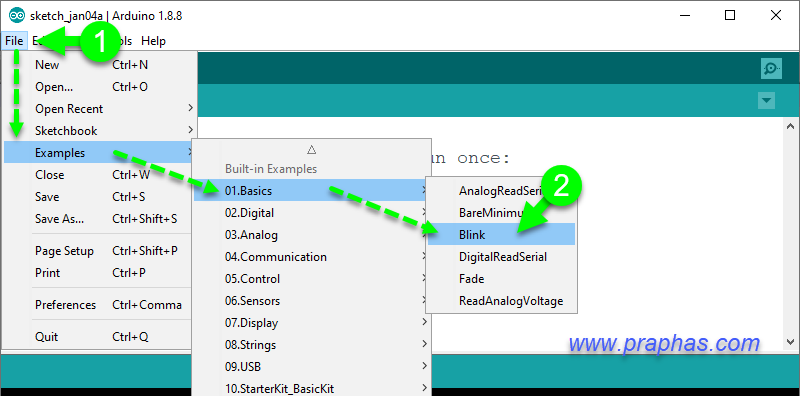Expand the 06.Sensors examples category

click(311, 301)
